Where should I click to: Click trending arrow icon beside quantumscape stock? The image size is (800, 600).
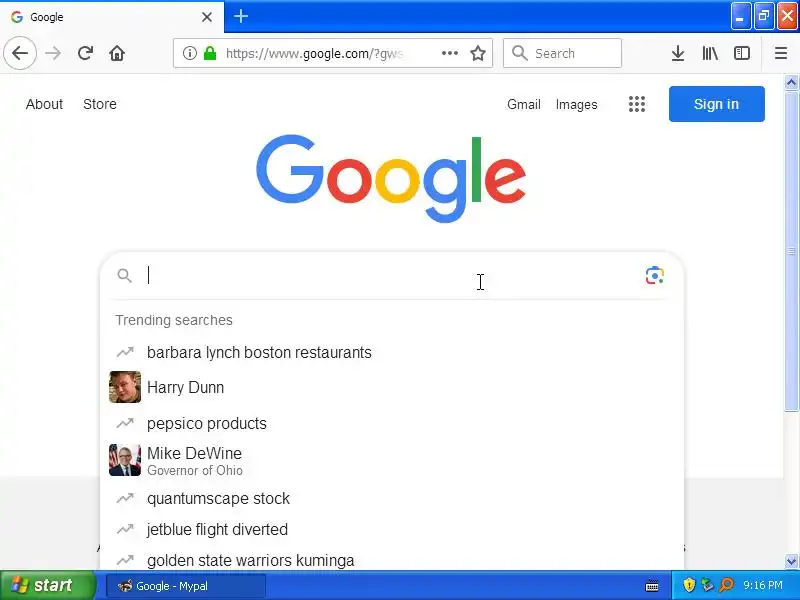coord(125,498)
